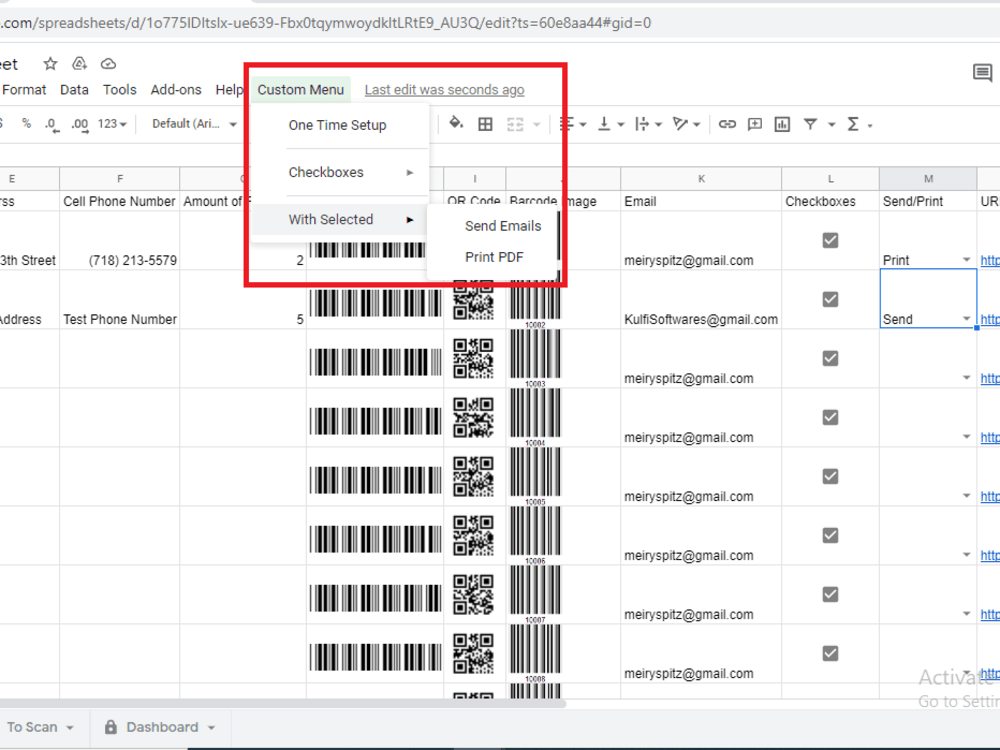Open Print cell dropdown arrow
This screenshot has width=1000, height=750.
(x=967, y=260)
